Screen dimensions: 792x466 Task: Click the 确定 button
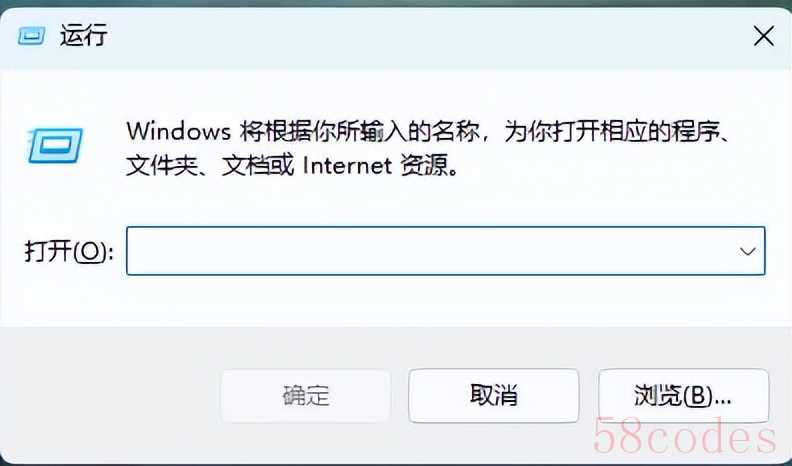306,395
